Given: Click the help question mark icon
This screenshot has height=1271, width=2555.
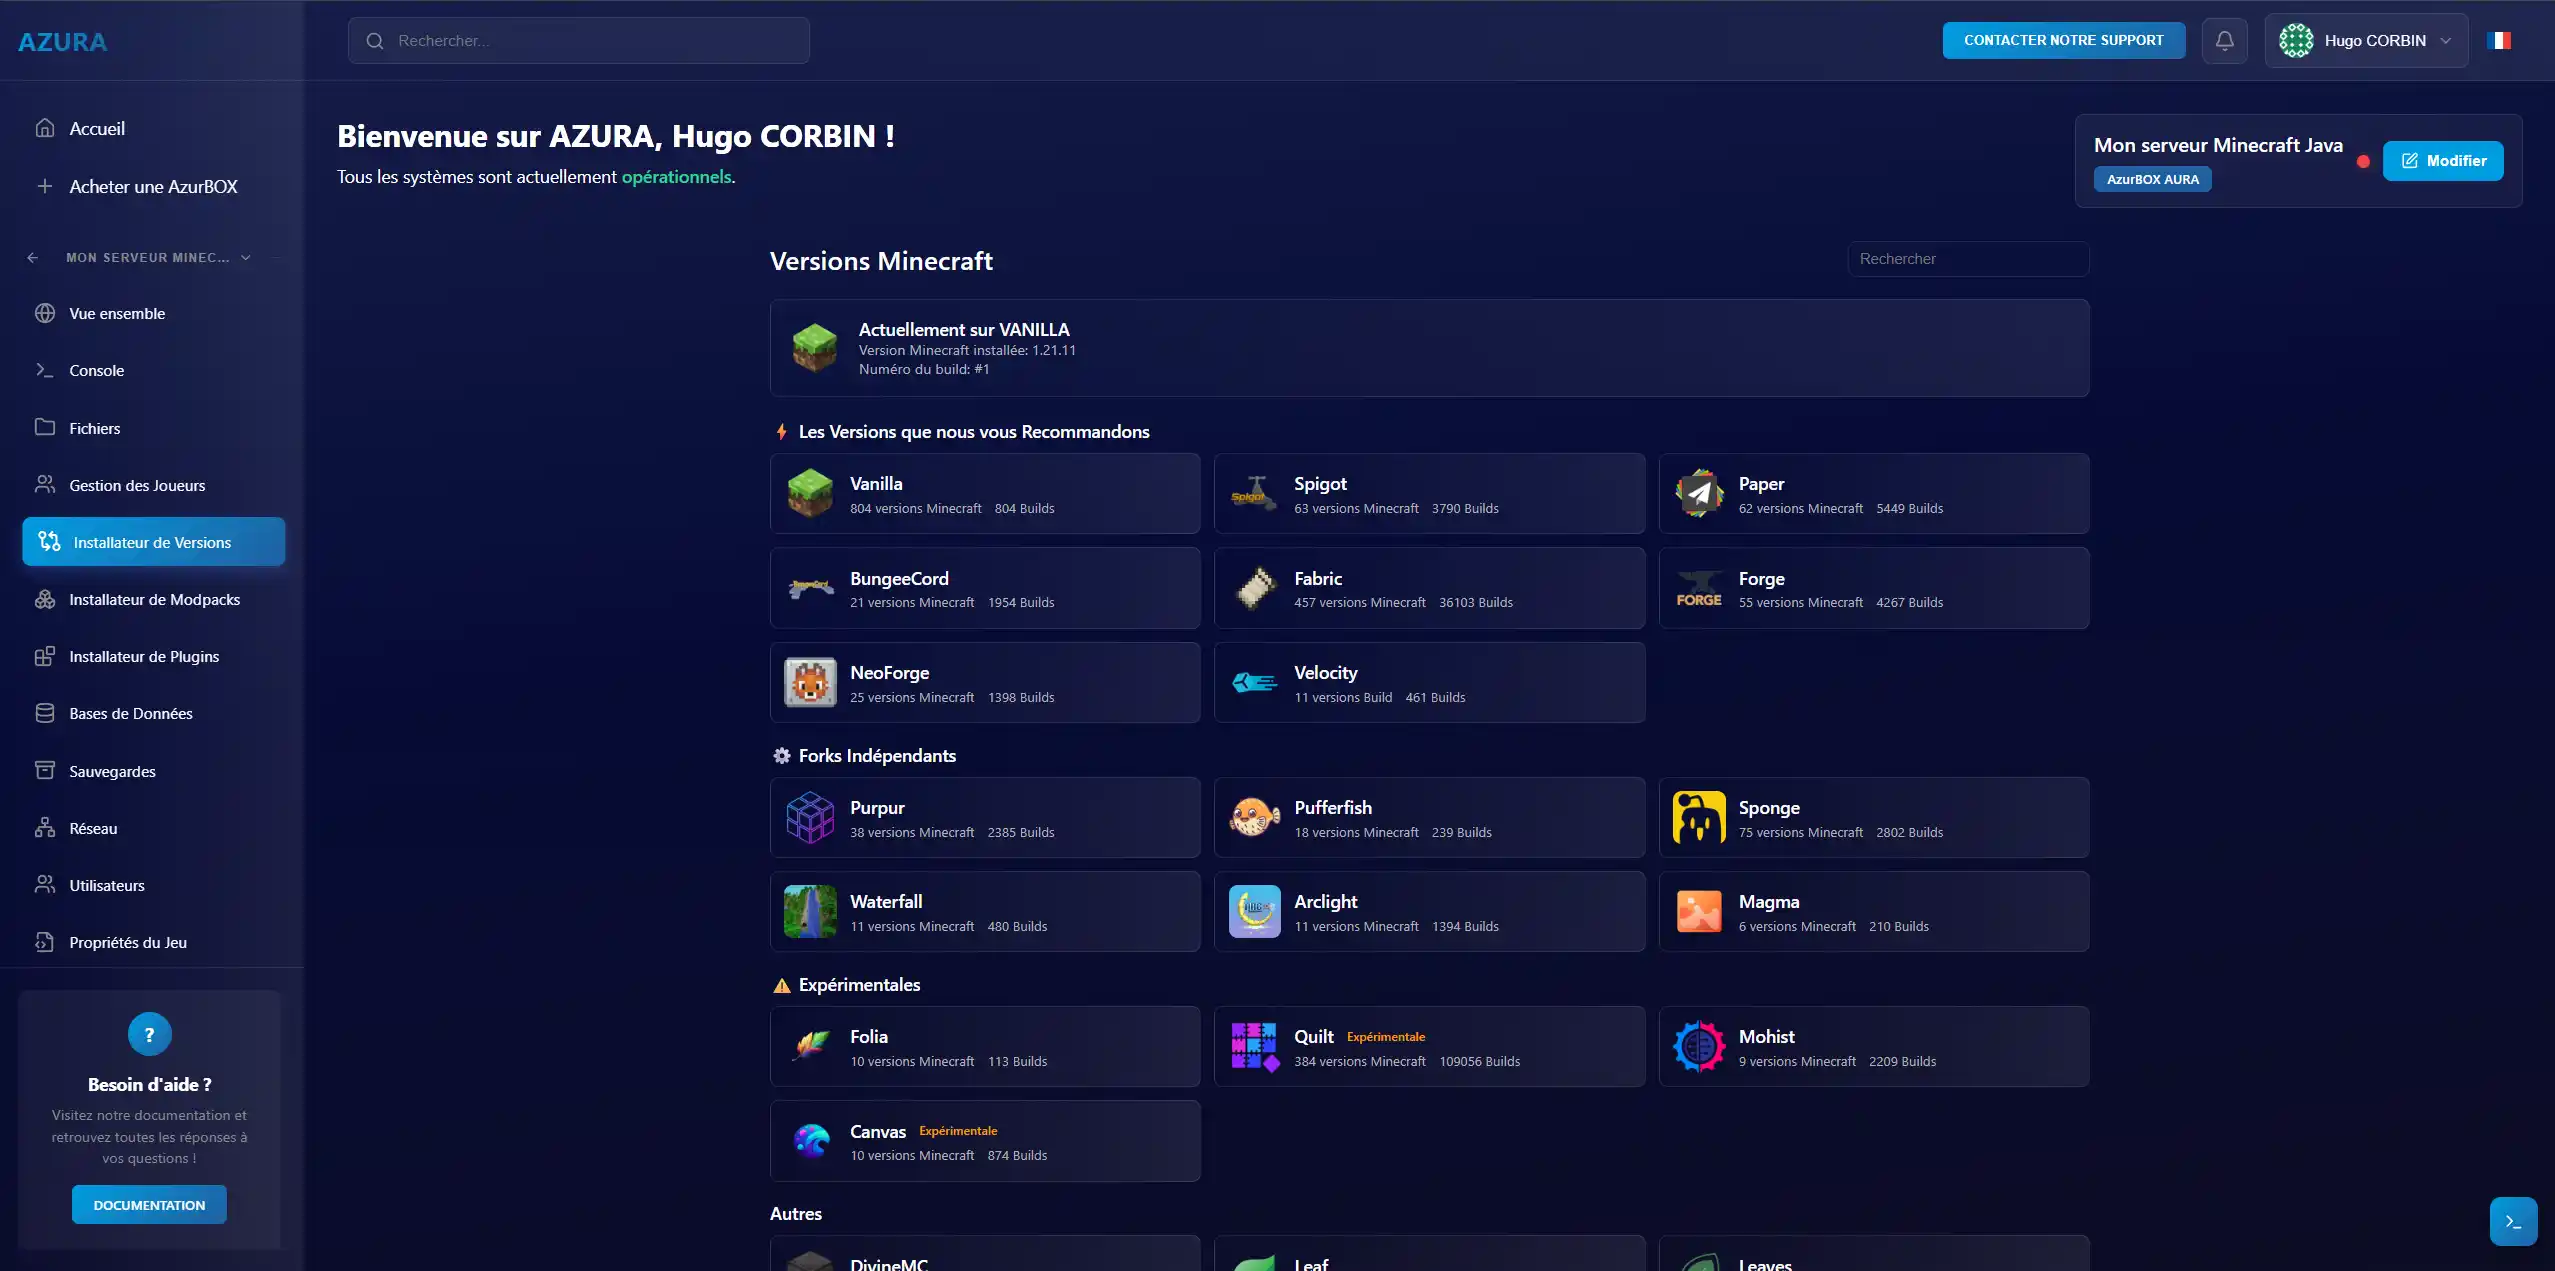Looking at the screenshot, I should (149, 1034).
